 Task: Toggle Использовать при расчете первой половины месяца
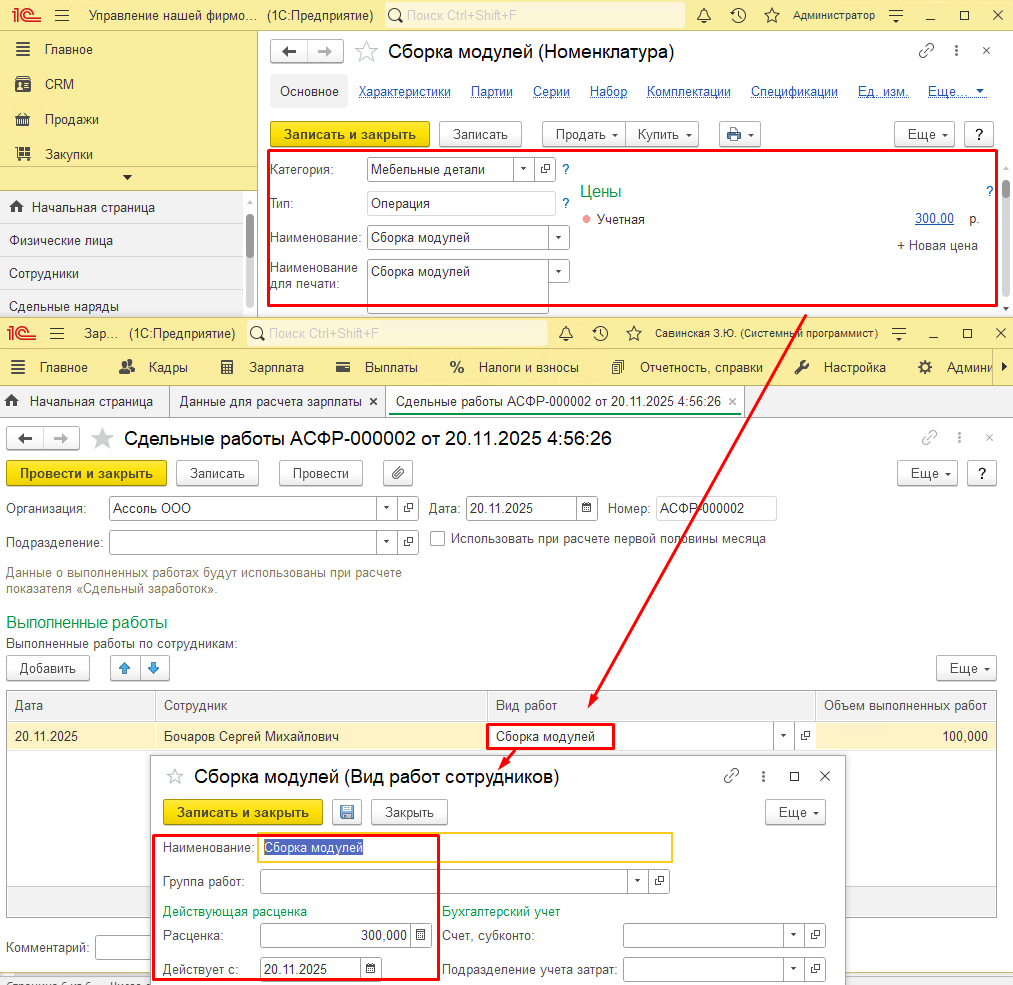point(438,538)
